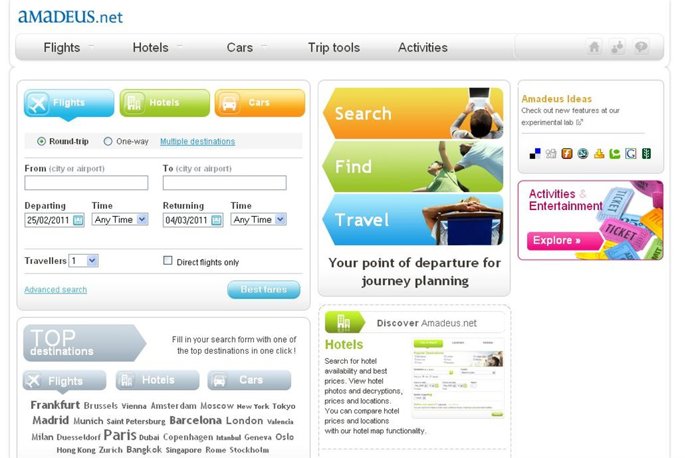Click the From city or airport field
This screenshot has width=690, height=458.
(x=86, y=183)
